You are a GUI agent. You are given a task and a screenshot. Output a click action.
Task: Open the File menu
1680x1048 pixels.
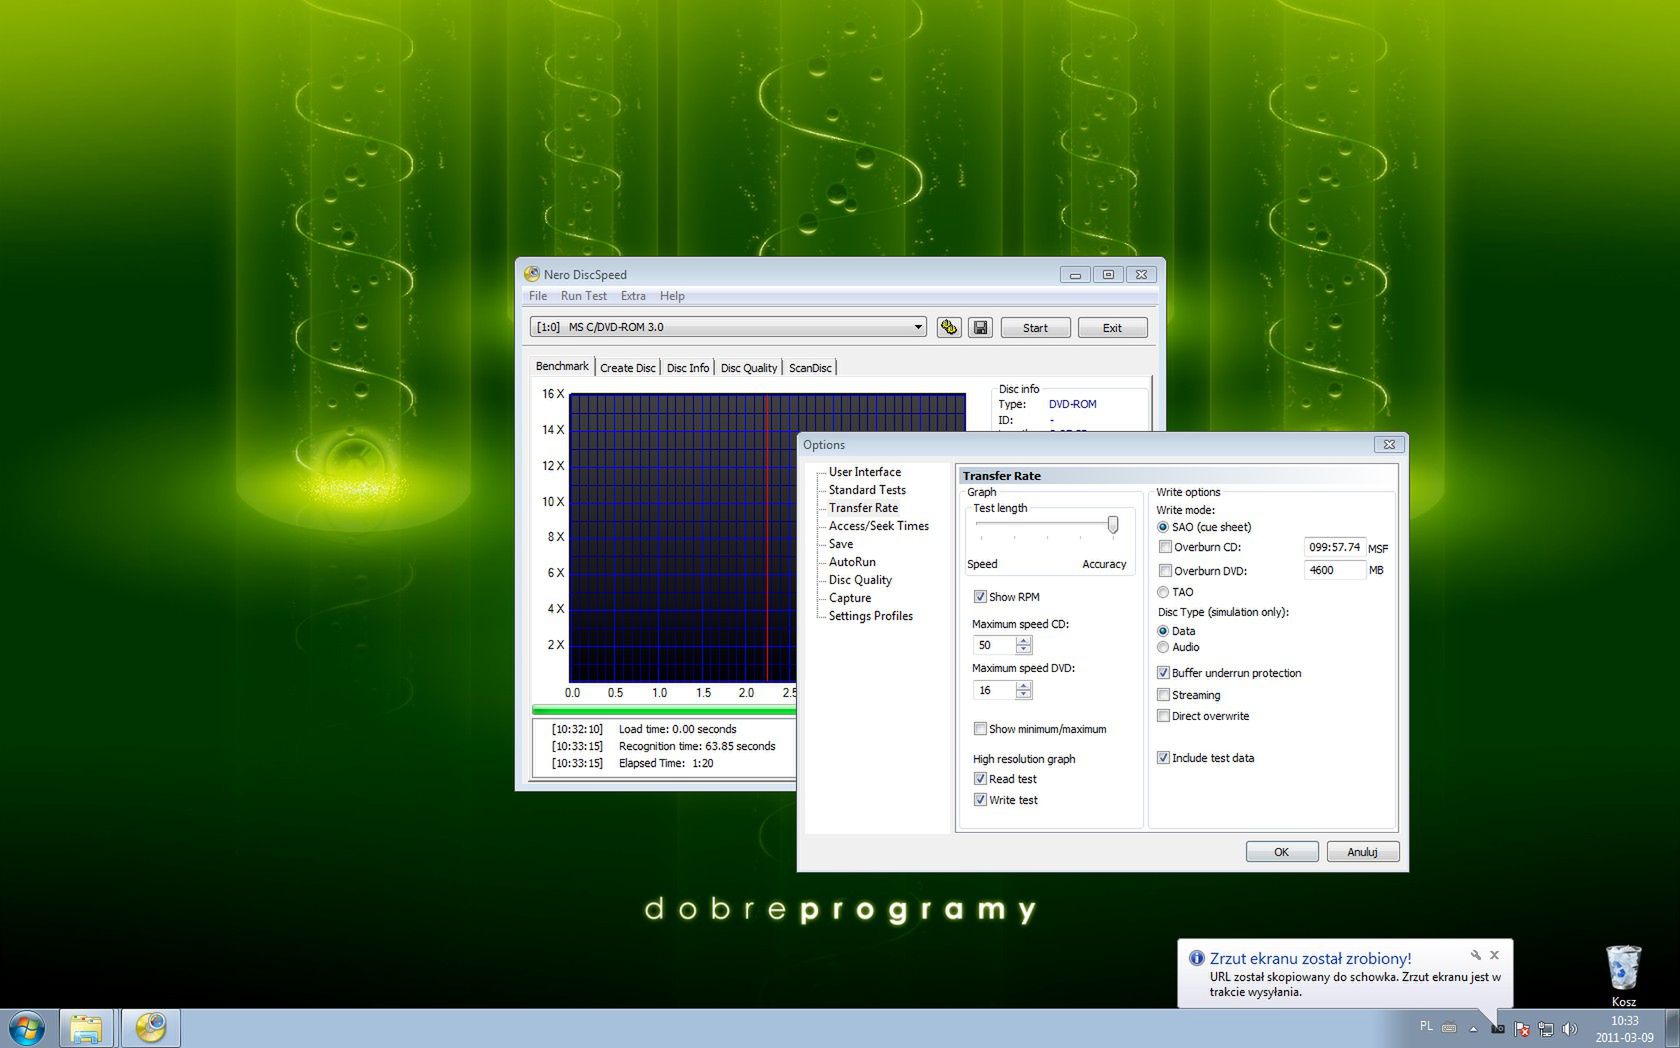click(538, 296)
